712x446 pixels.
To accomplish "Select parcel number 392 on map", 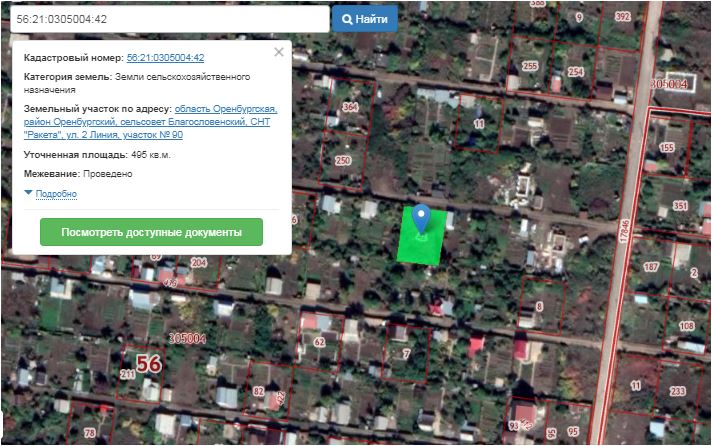I will (622, 17).
